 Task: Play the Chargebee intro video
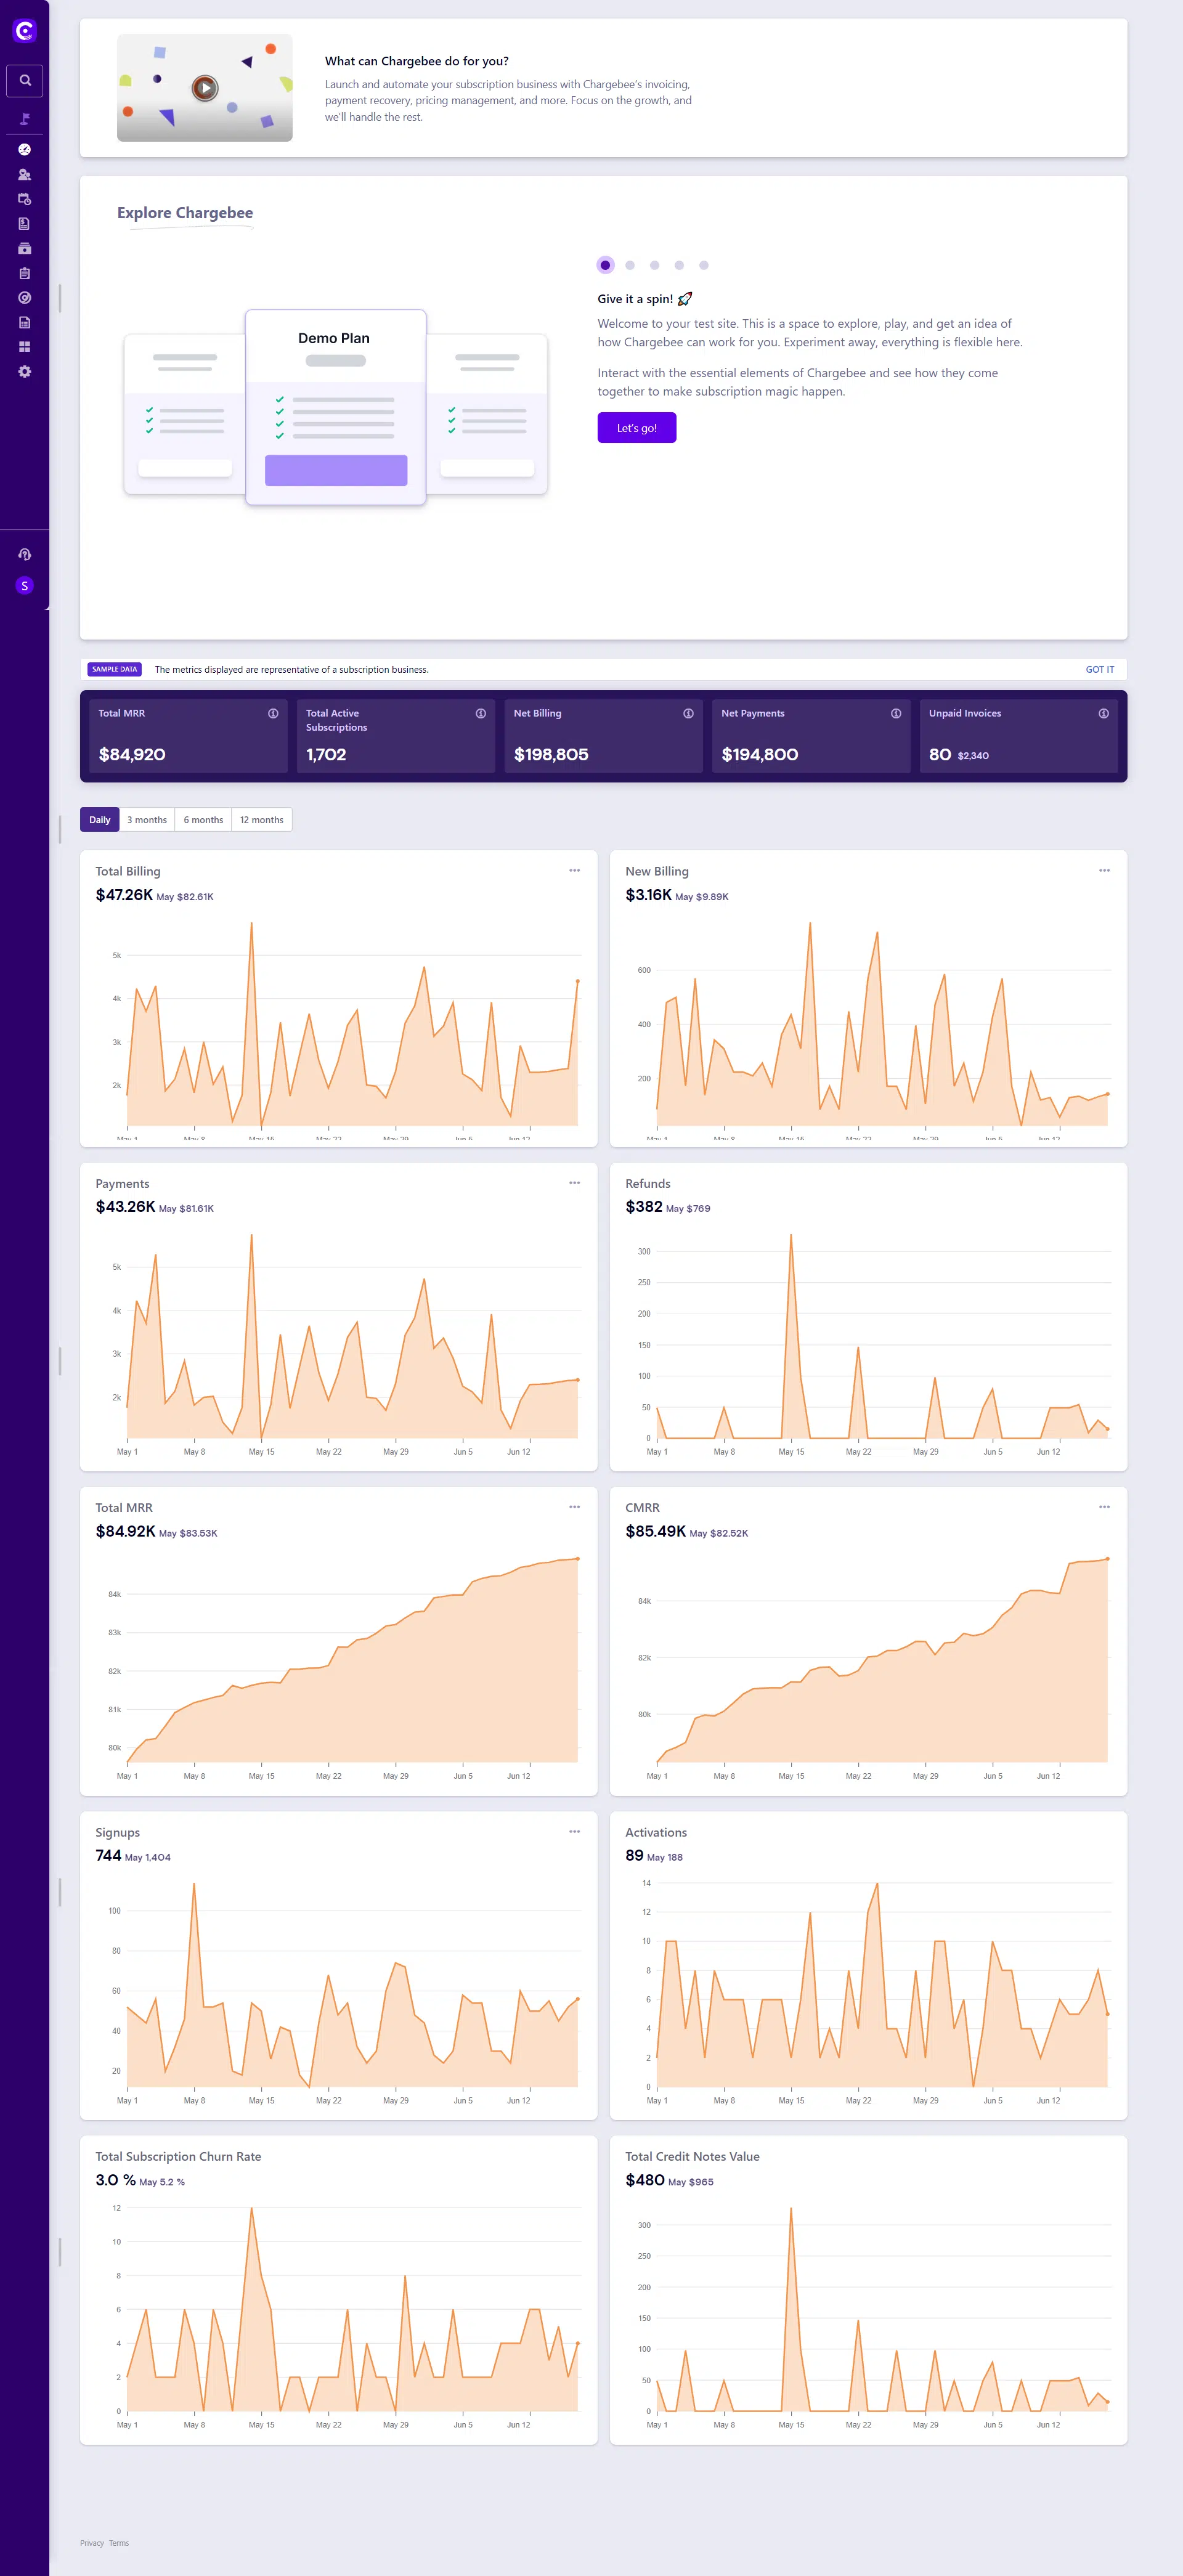(x=205, y=88)
